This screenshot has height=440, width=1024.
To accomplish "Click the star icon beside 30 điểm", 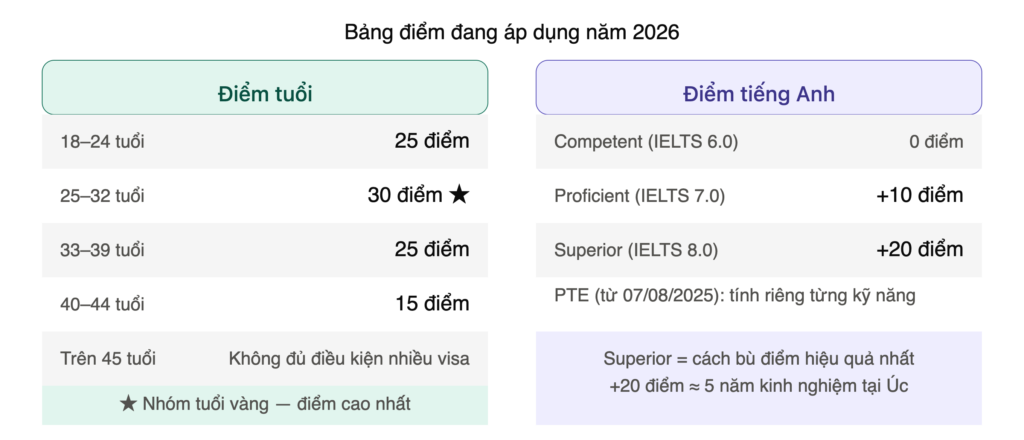I will (x=460, y=195).
